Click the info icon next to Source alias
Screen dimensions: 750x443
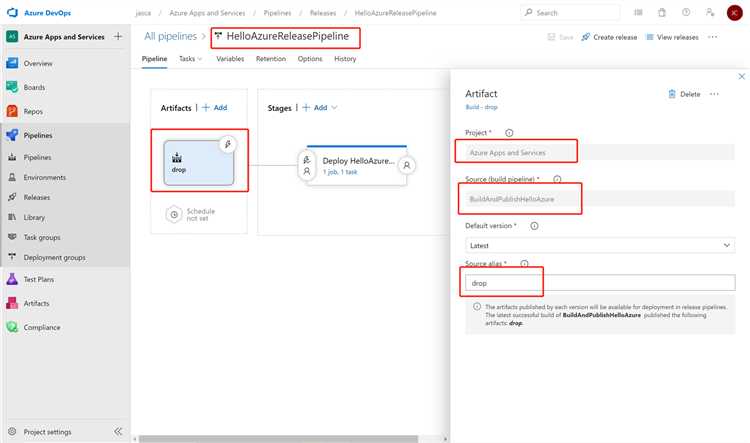(524, 264)
